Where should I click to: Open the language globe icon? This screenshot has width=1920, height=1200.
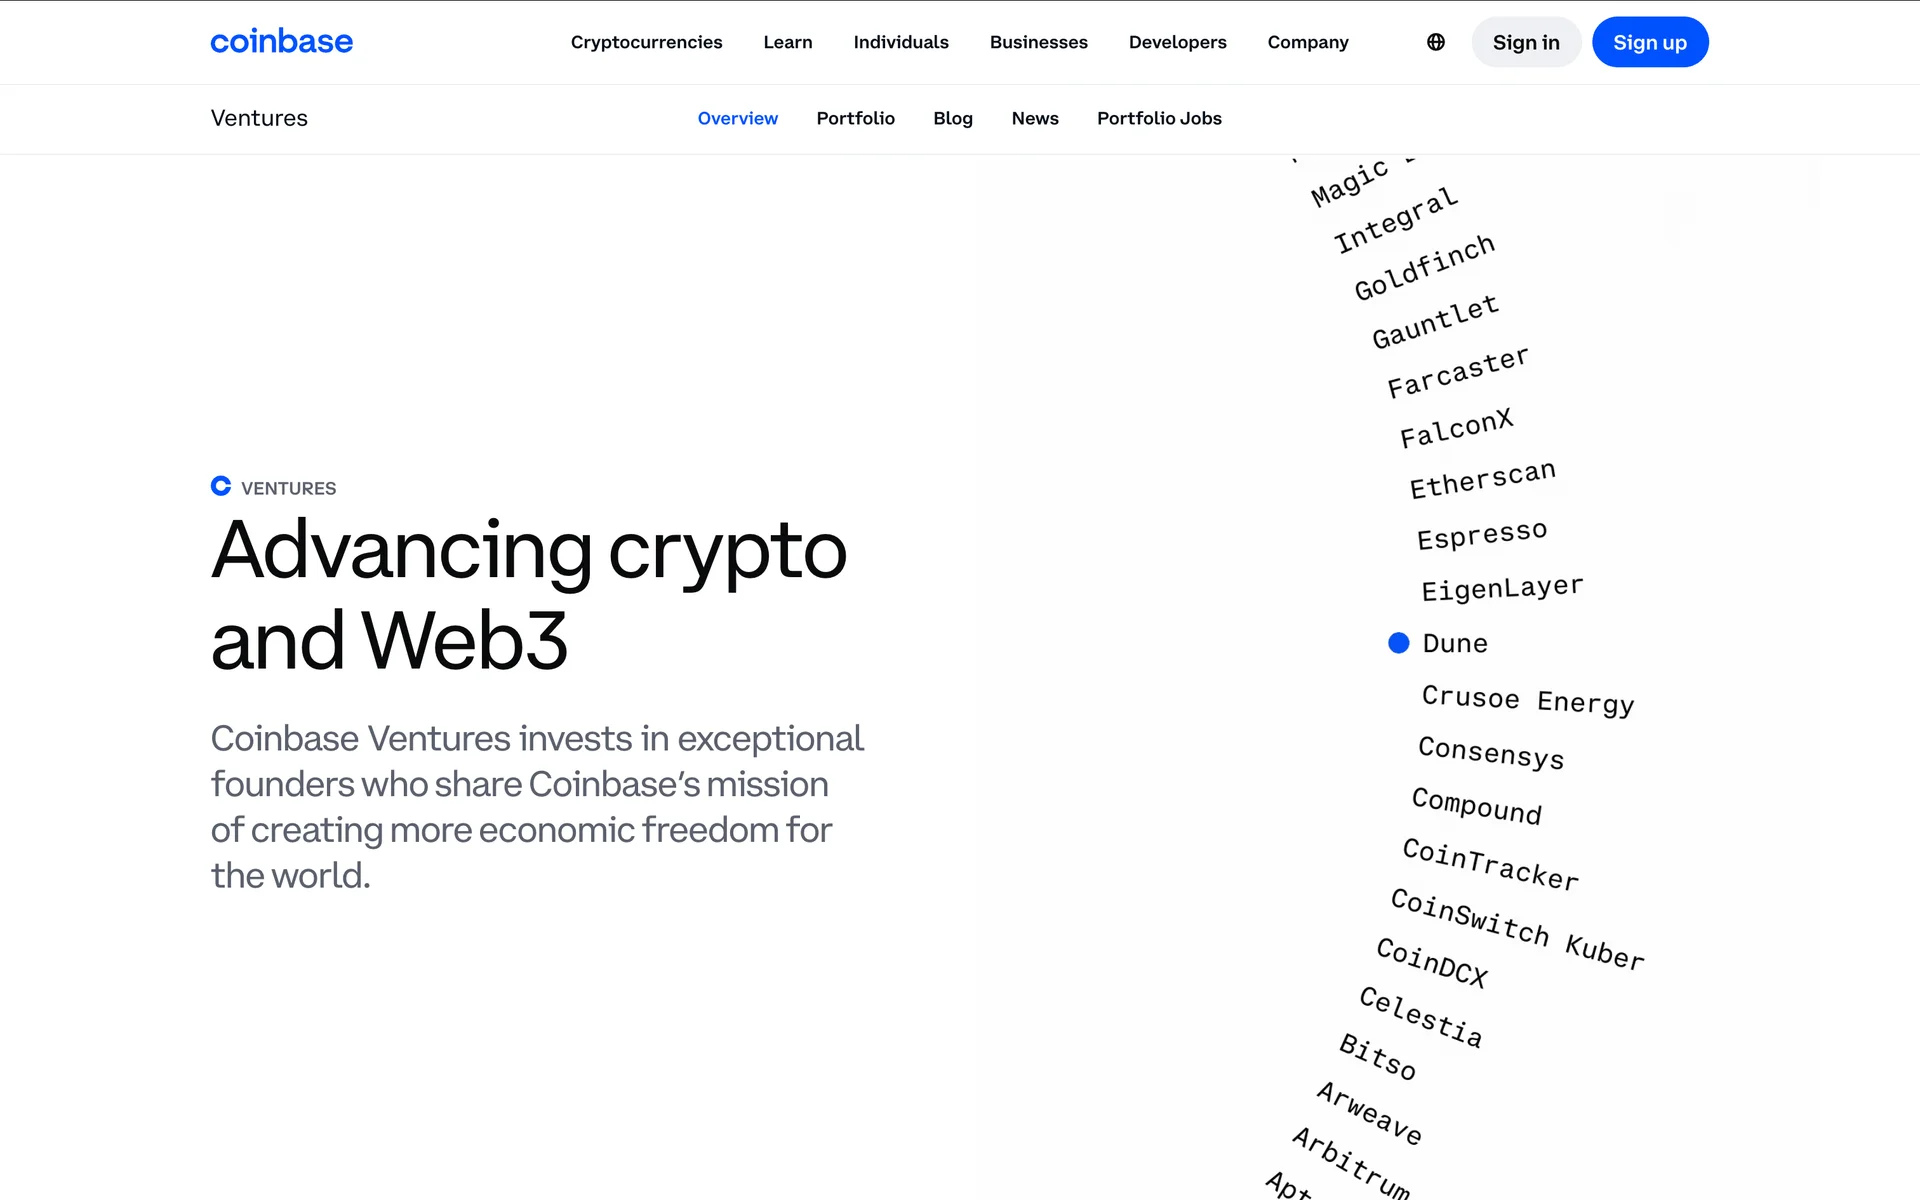click(1435, 42)
